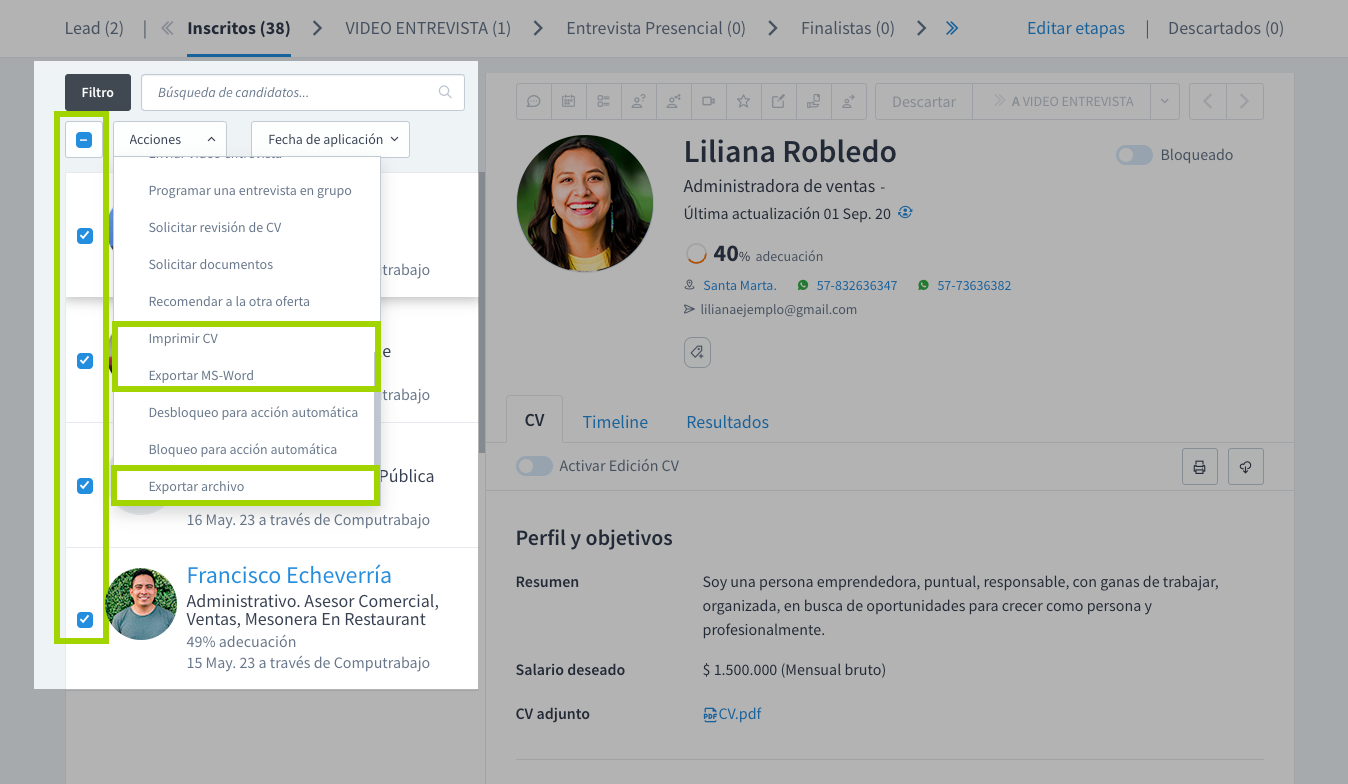Uncheck Francisco Echeverría's checkbox
This screenshot has width=1348, height=784.
point(85,619)
